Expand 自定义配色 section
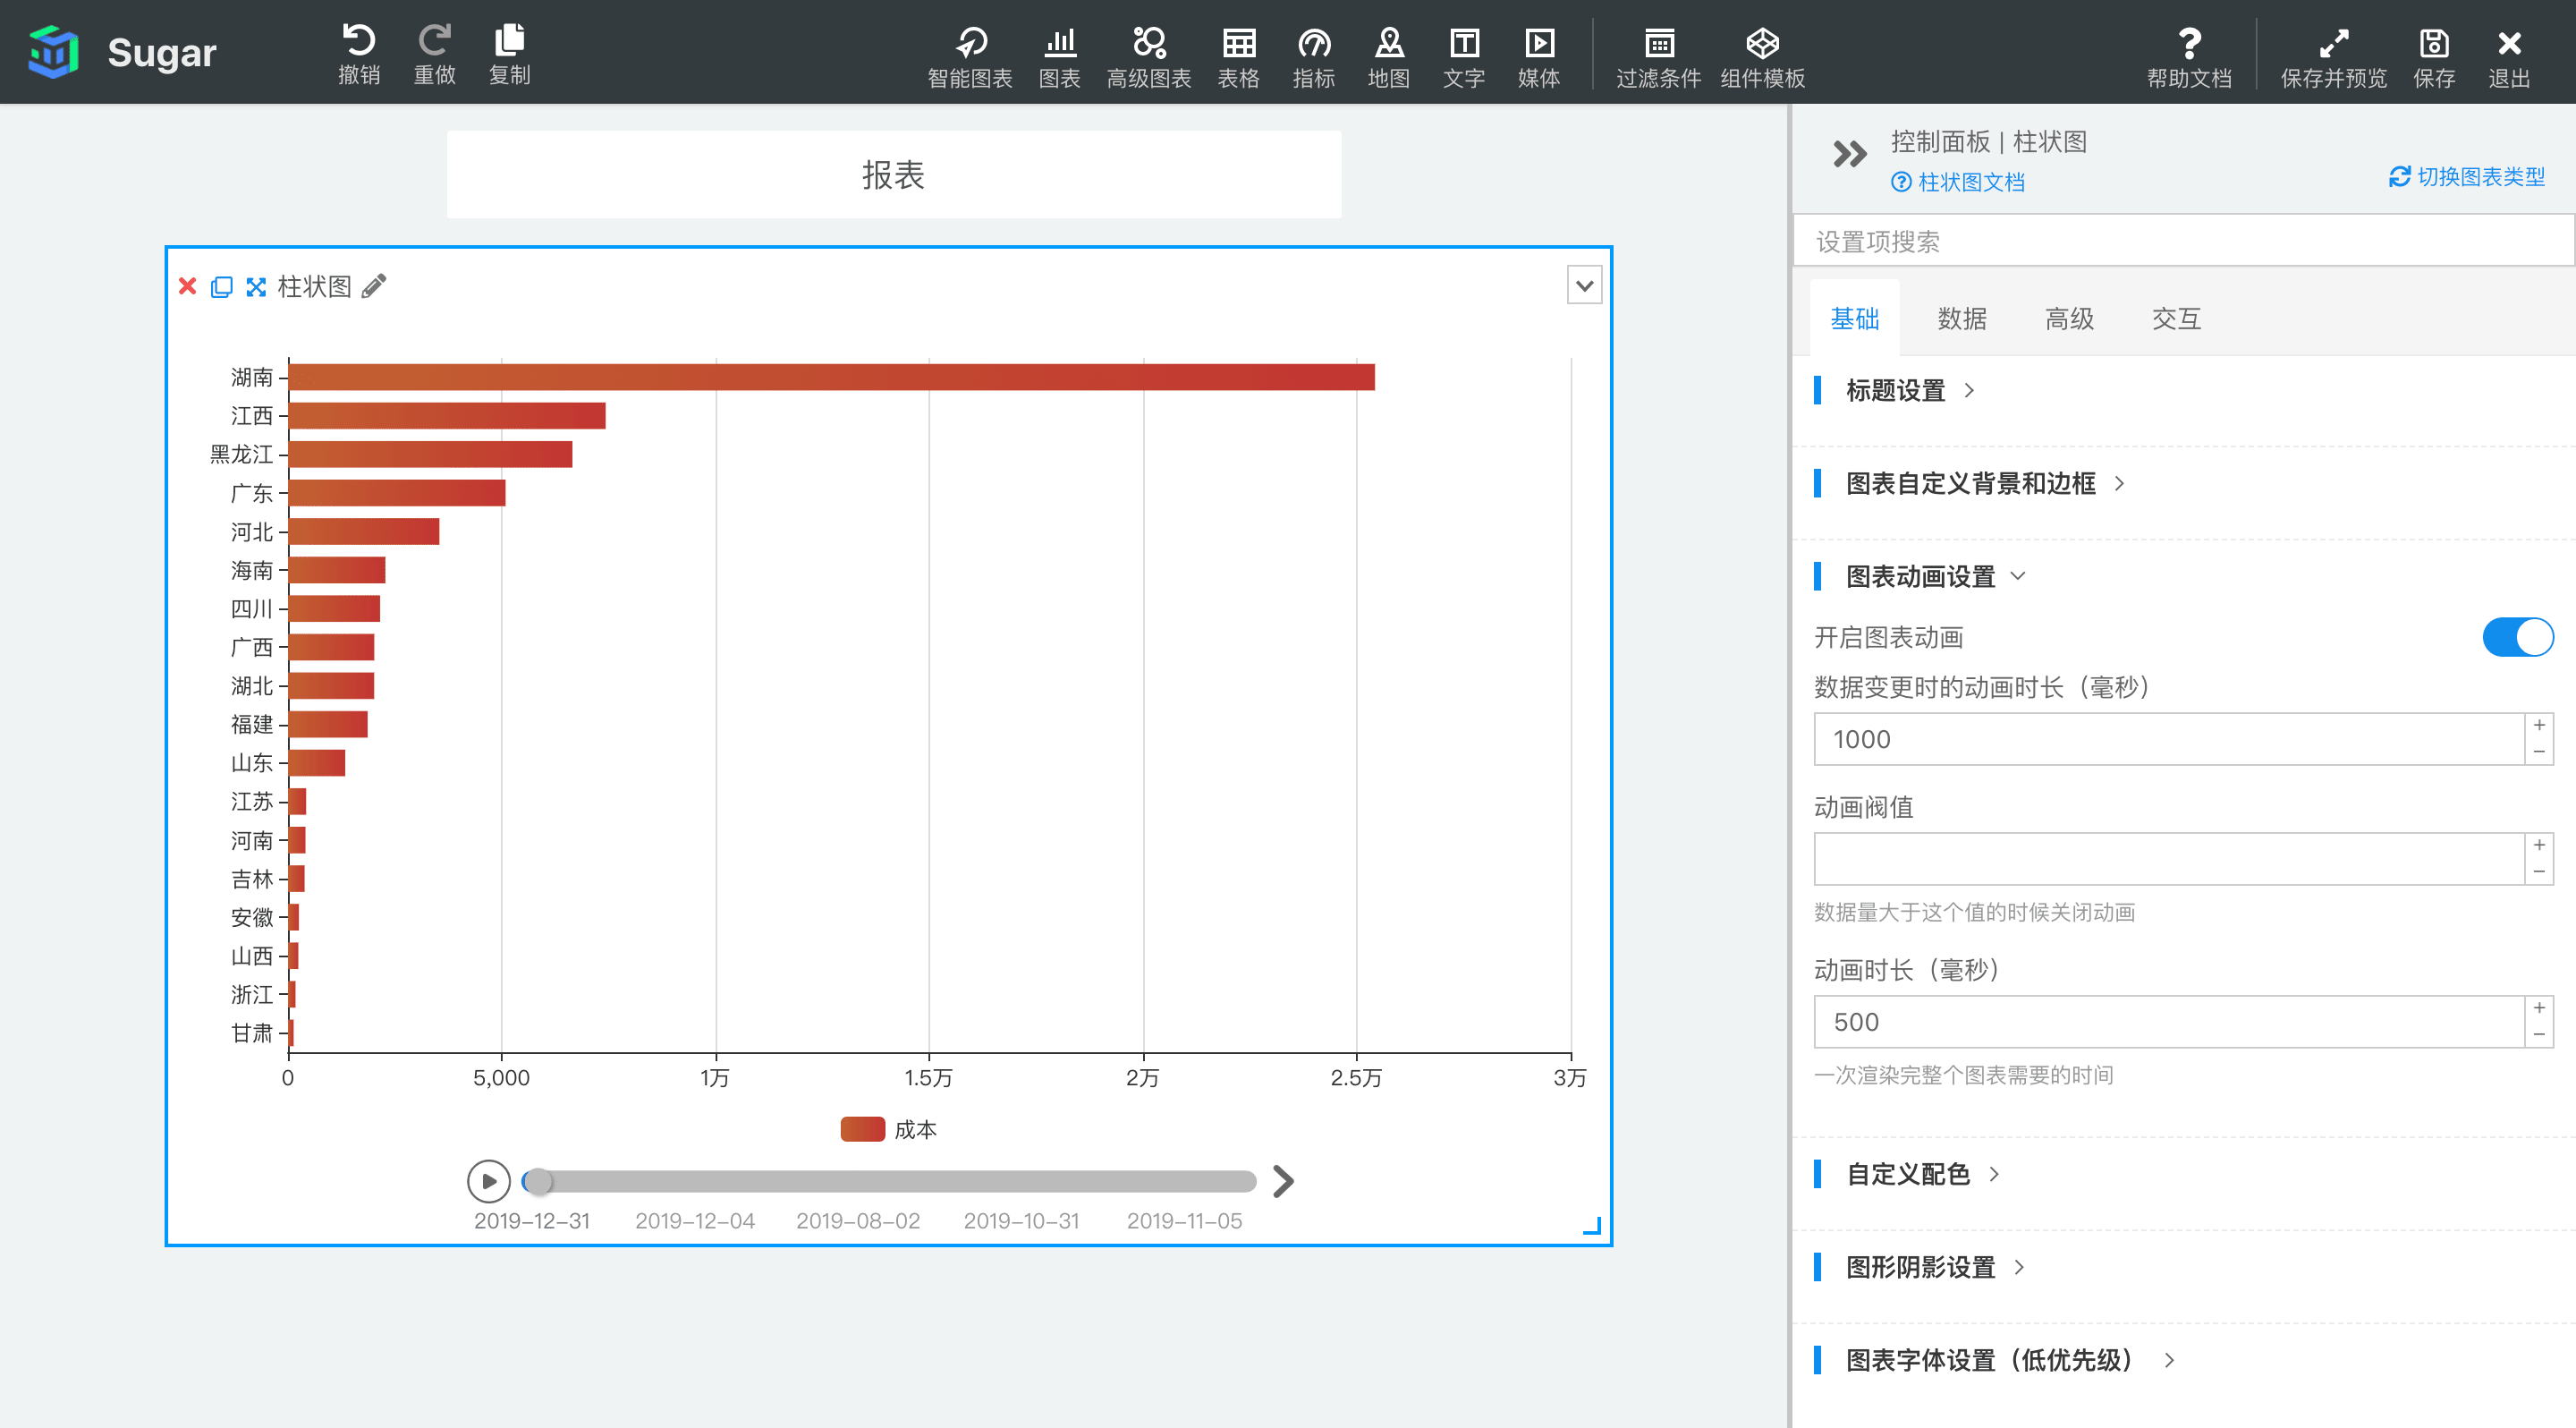Screen dimensions: 2576x1428 click(x=1922, y=1174)
